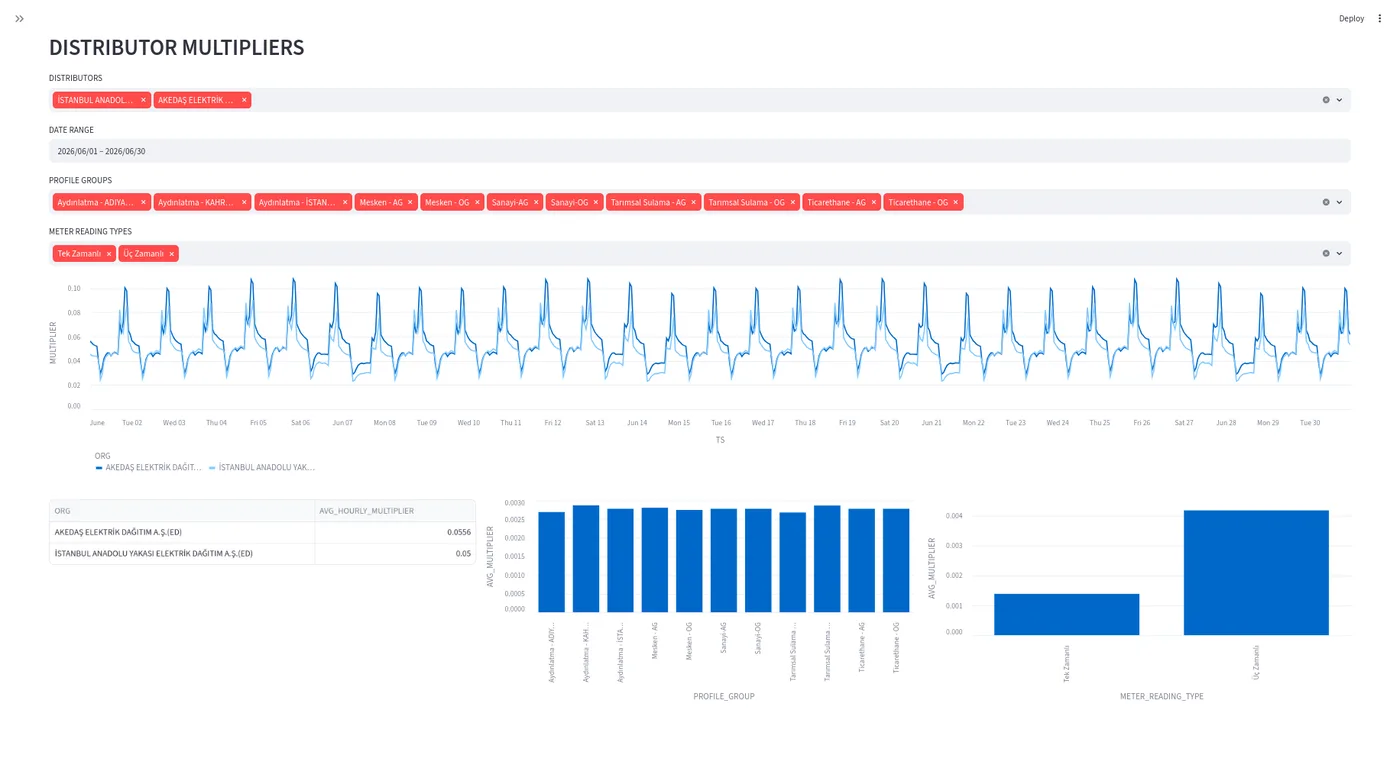The height and width of the screenshot is (768, 1400).
Task: Clear all selected meter reading types
Action: (x=1326, y=254)
